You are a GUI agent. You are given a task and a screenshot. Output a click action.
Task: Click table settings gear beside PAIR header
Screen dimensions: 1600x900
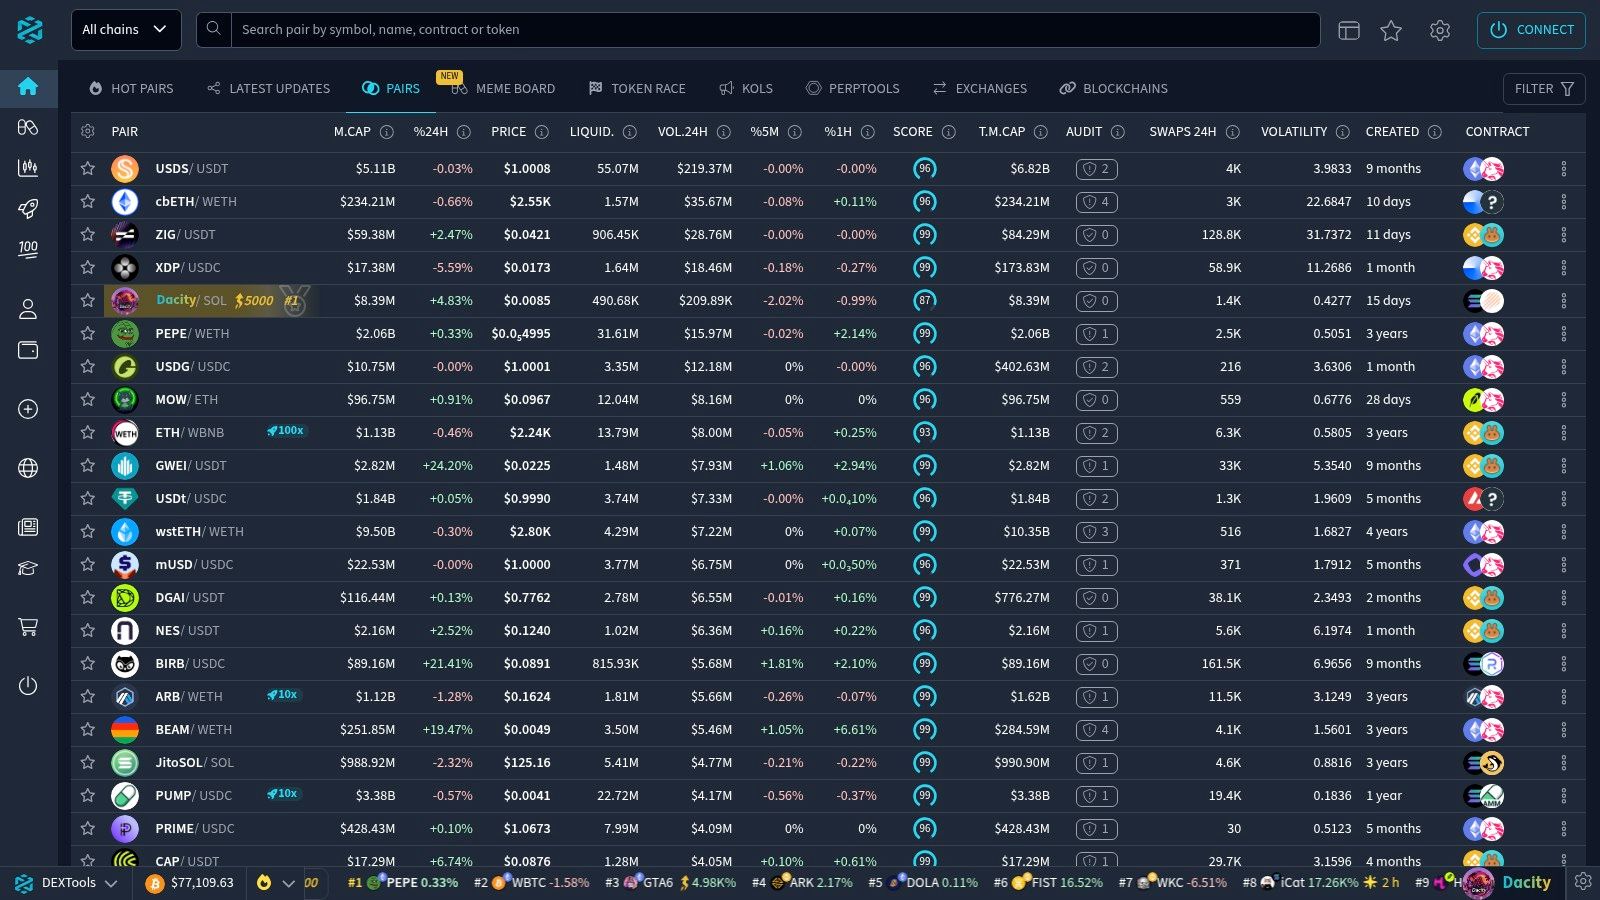click(88, 132)
